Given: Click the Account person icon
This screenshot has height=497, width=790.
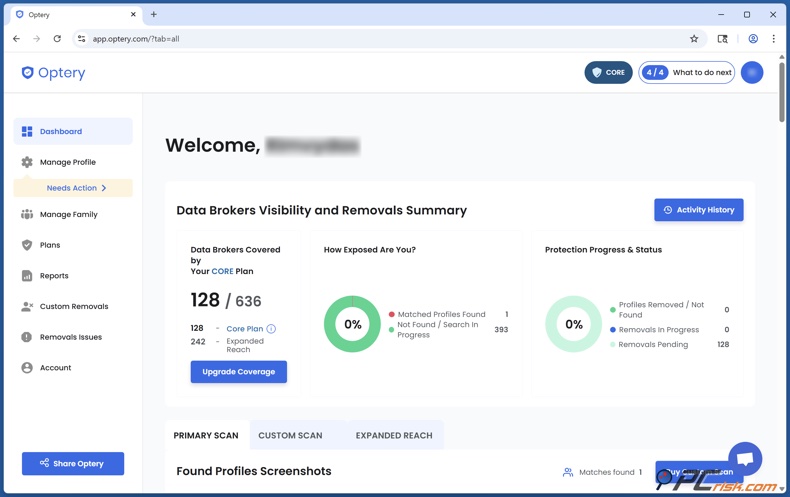Looking at the screenshot, I should pos(27,368).
